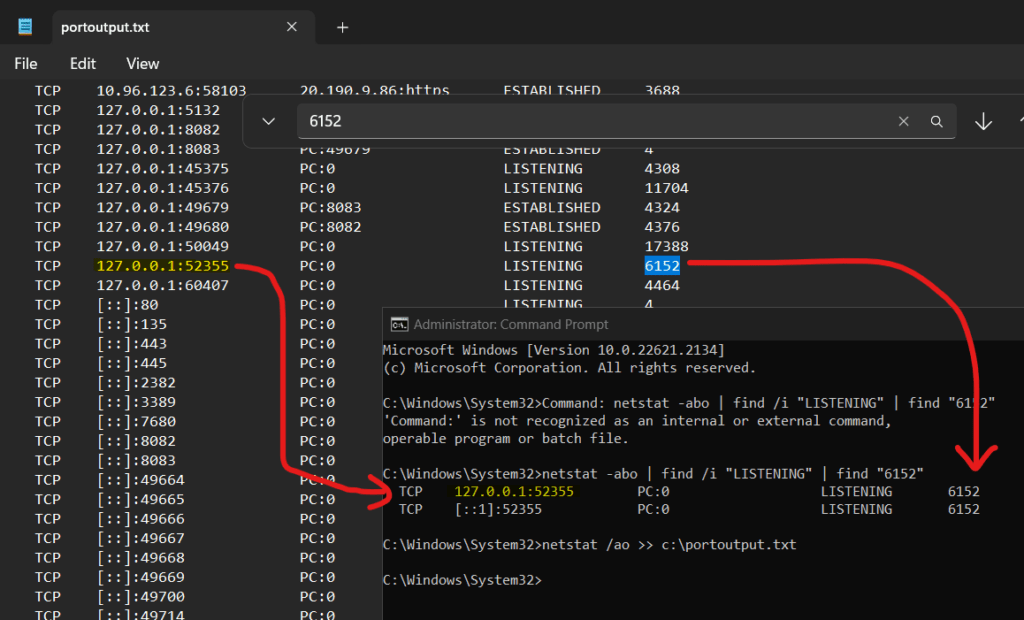
Task: Click PC:8083 foreign address
Action: point(330,208)
